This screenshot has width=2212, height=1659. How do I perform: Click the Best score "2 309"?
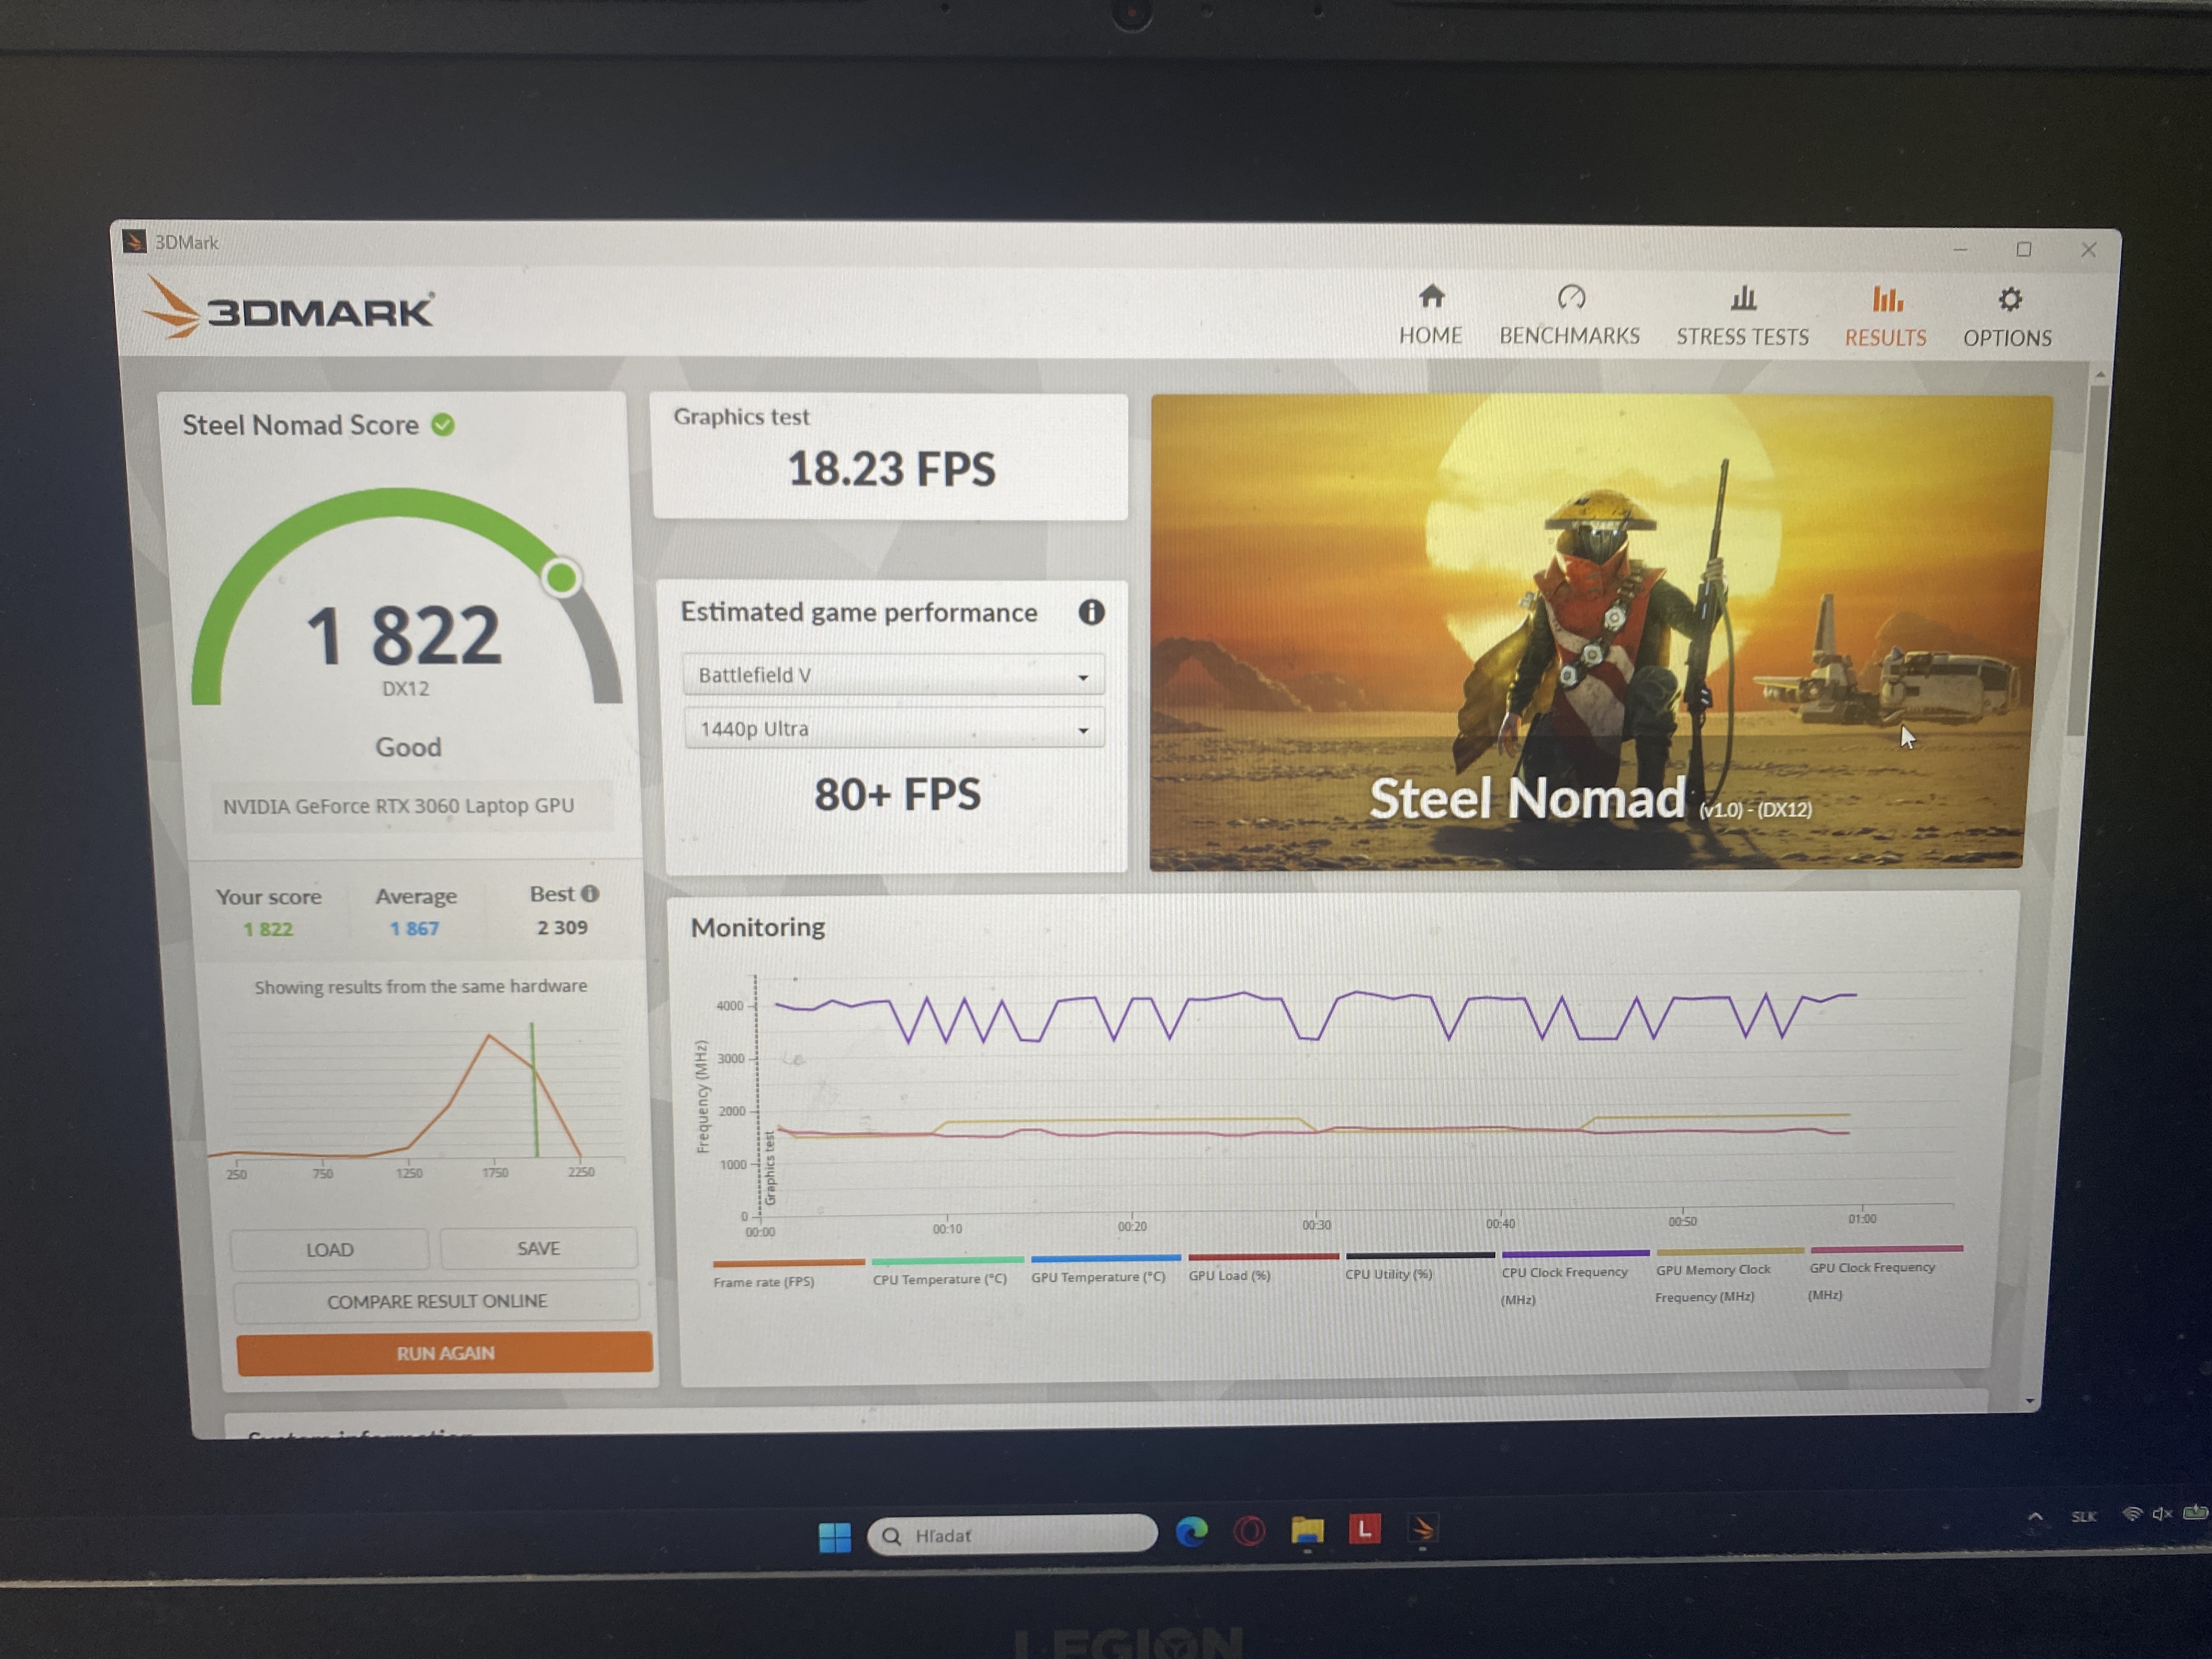562,928
